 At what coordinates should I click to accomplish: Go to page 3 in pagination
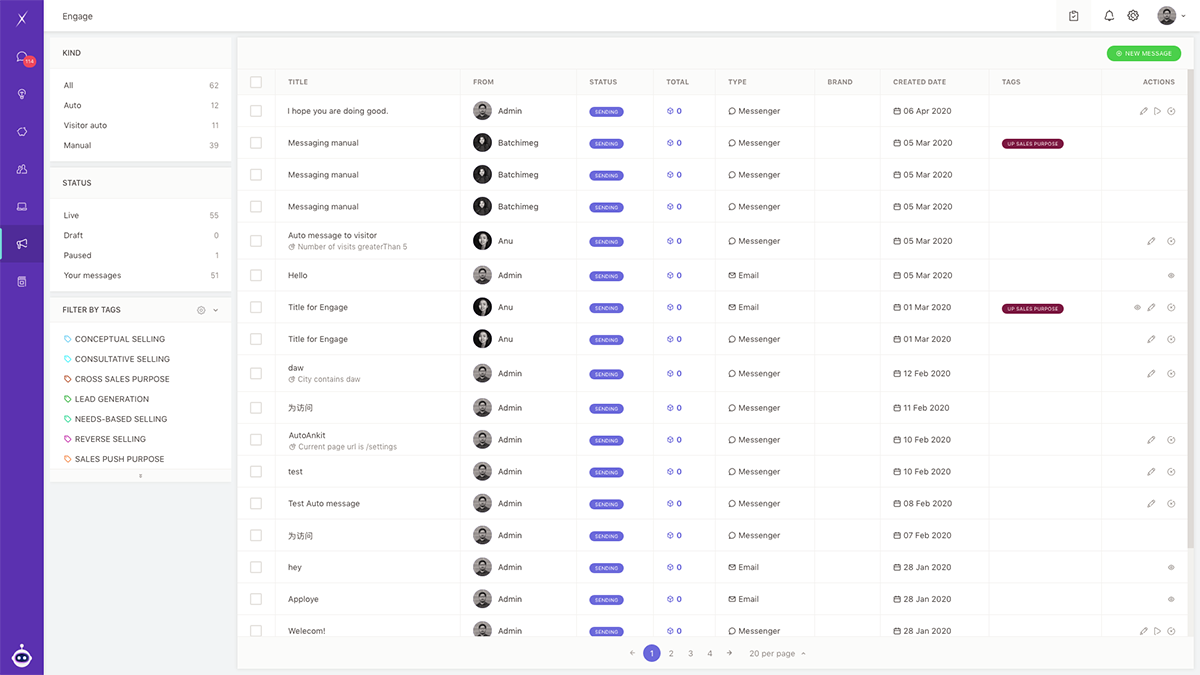[690, 654]
